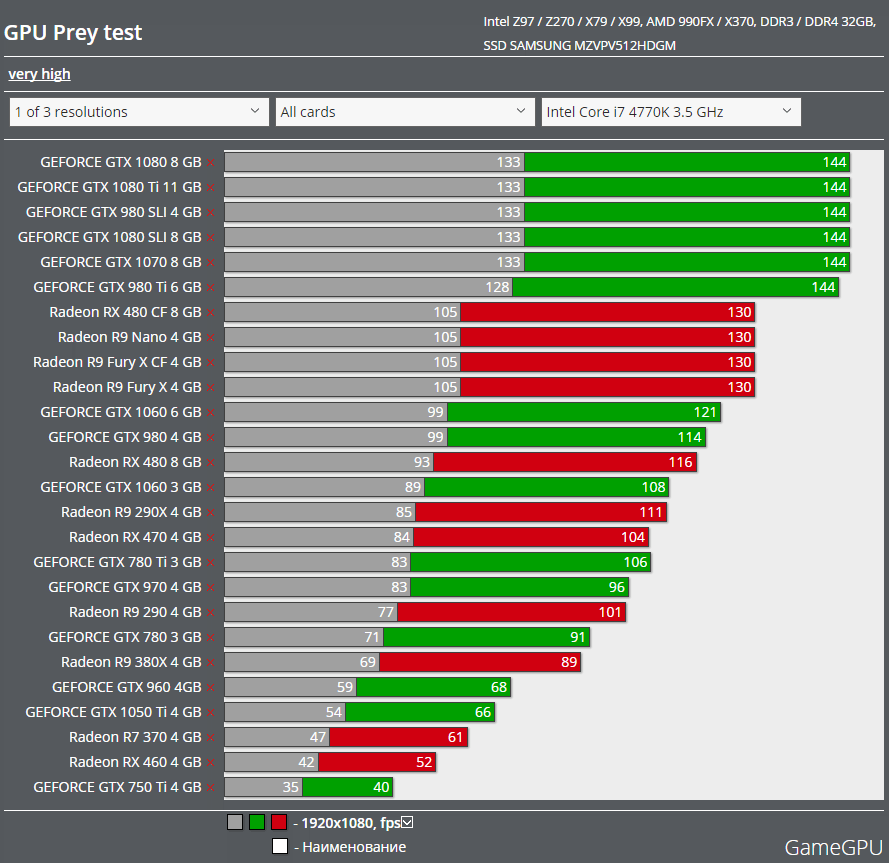Remove GEFORCE GTX 1060 6 GB via X icon

[x=210, y=412]
